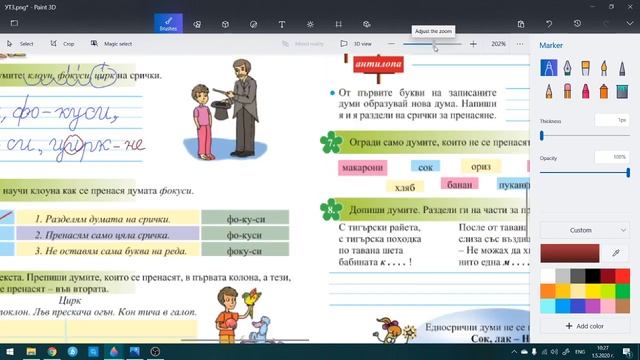Activate the Crop tool
This screenshot has width=640, height=360.
point(62,44)
